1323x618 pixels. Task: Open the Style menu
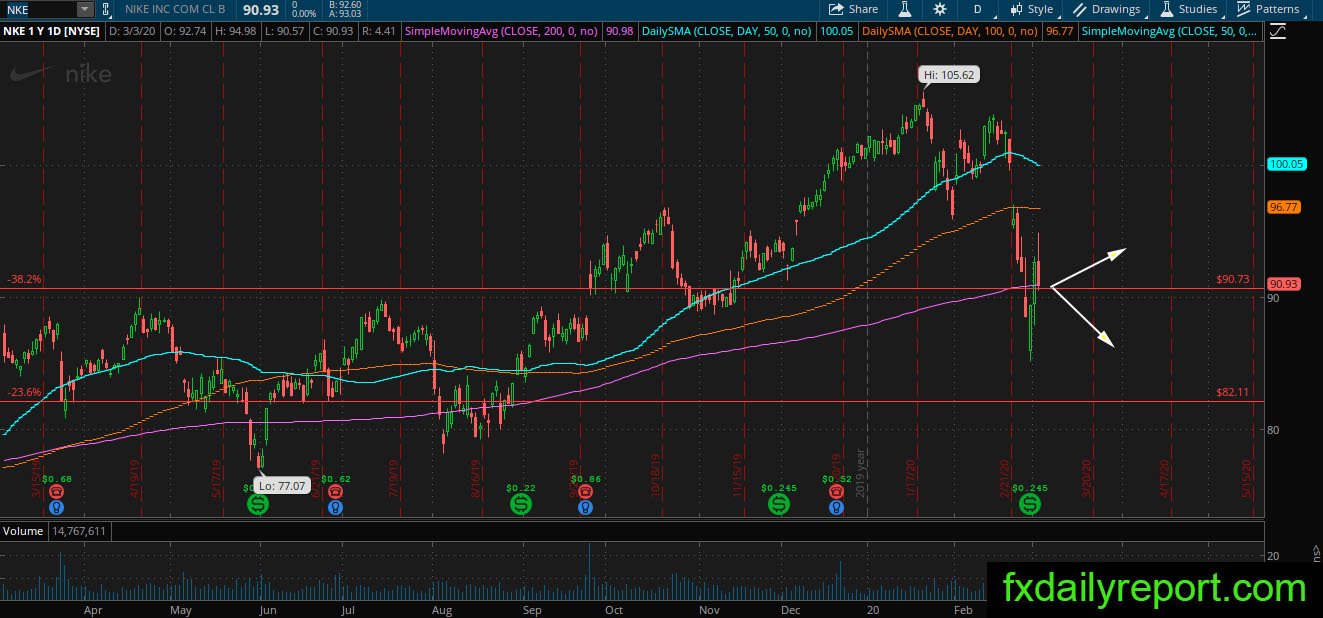(1031, 9)
